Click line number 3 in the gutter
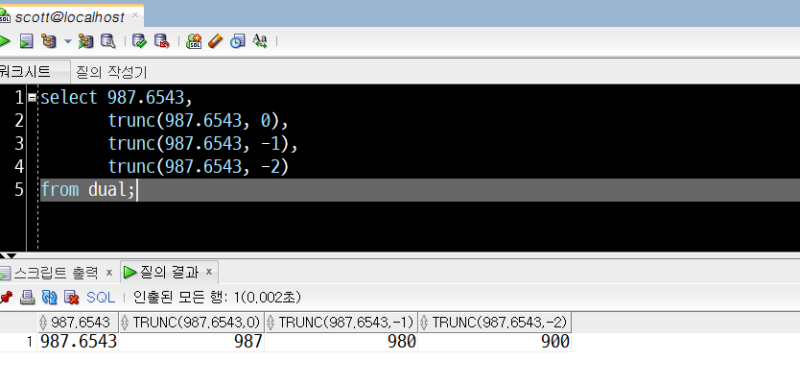 coord(19,144)
